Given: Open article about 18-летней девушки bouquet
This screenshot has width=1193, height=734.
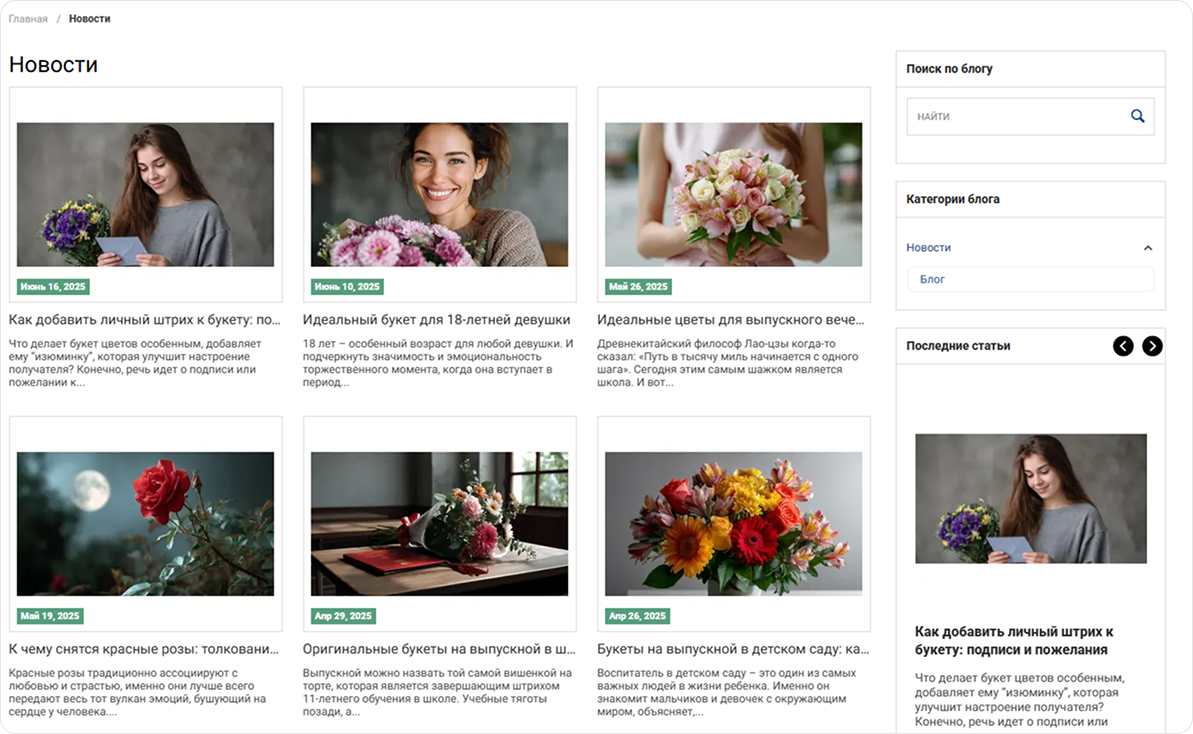Looking at the screenshot, I should coord(436,320).
